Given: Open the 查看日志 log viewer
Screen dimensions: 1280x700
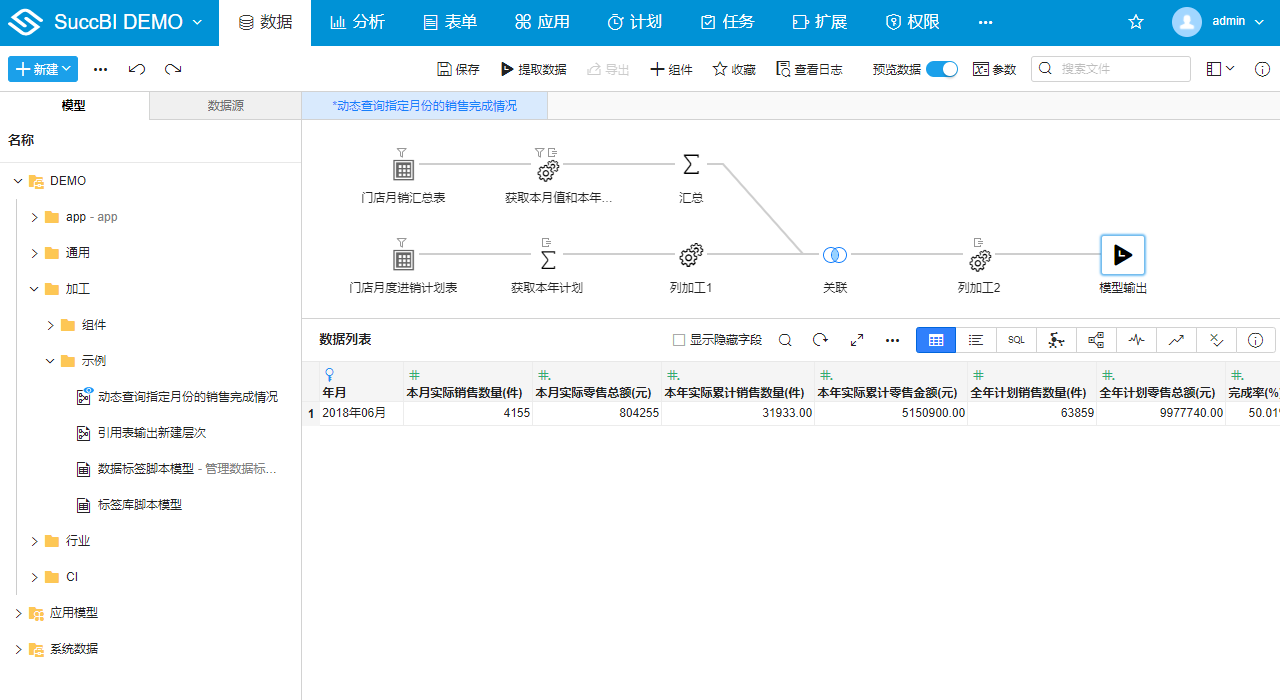Looking at the screenshot, I should click(809, 68).
